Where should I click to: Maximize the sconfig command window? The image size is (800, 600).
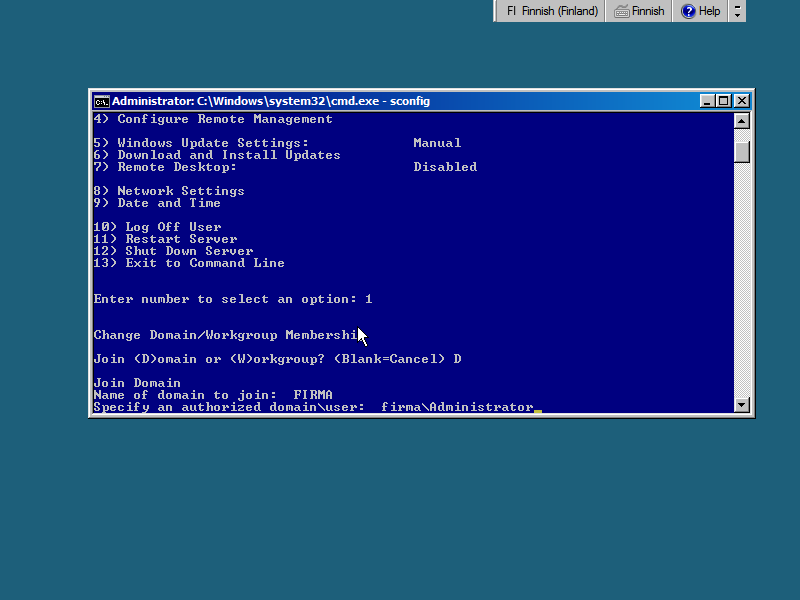pyautogui.click(x=724, y=101)
